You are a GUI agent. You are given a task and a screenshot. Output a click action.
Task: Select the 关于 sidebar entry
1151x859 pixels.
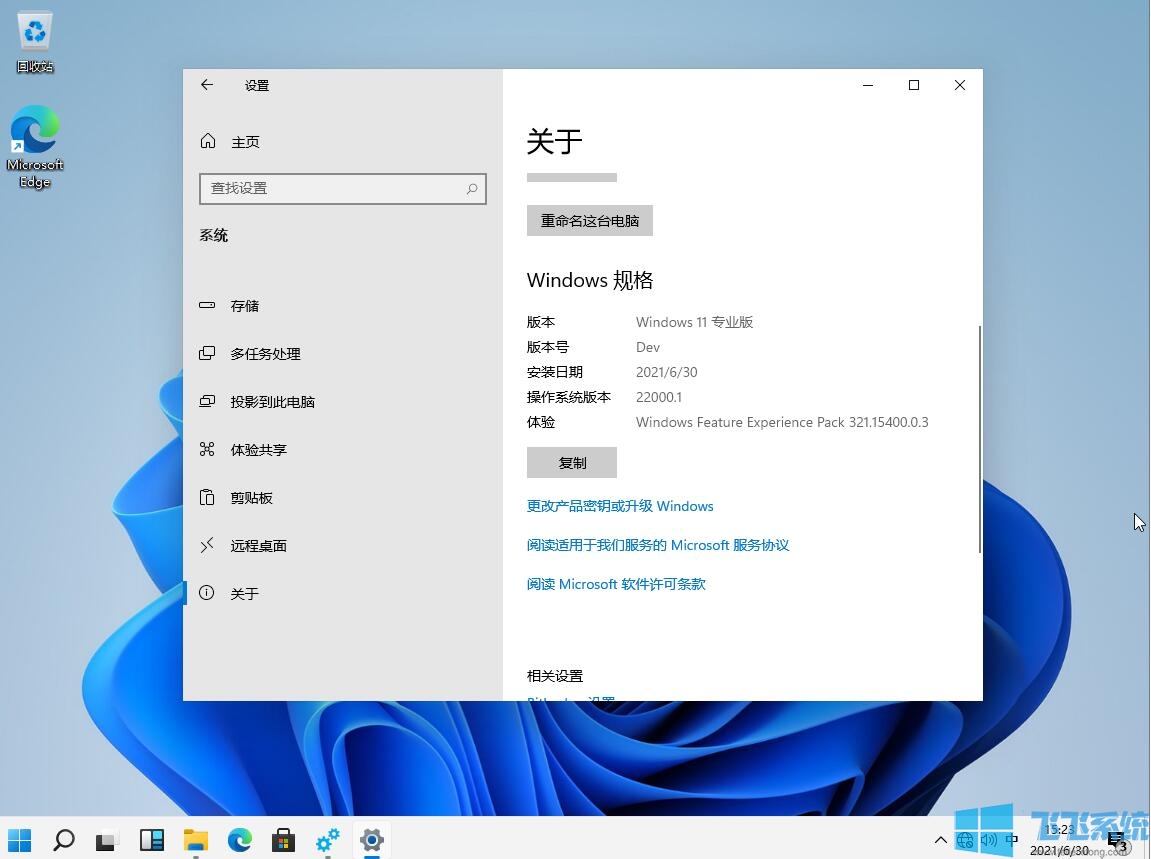point(244,593)
